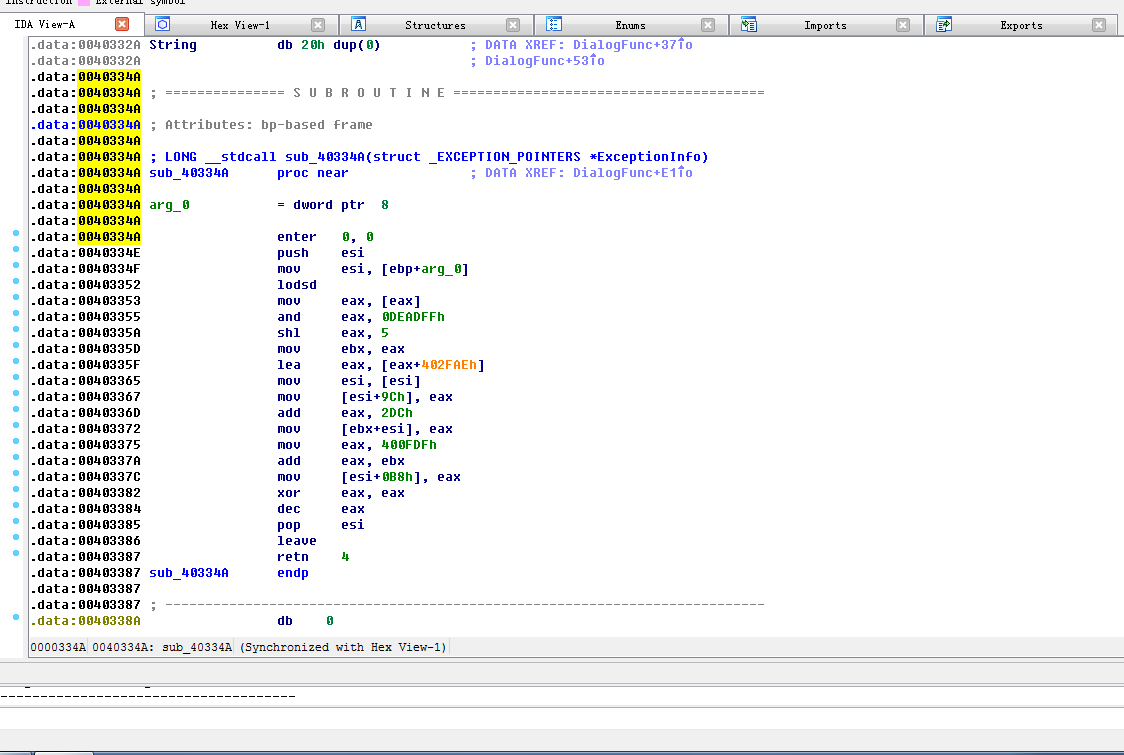Screen dimensions: 1124x755
Task: Close the Hex View-1 tab
Action: point(318,25)
